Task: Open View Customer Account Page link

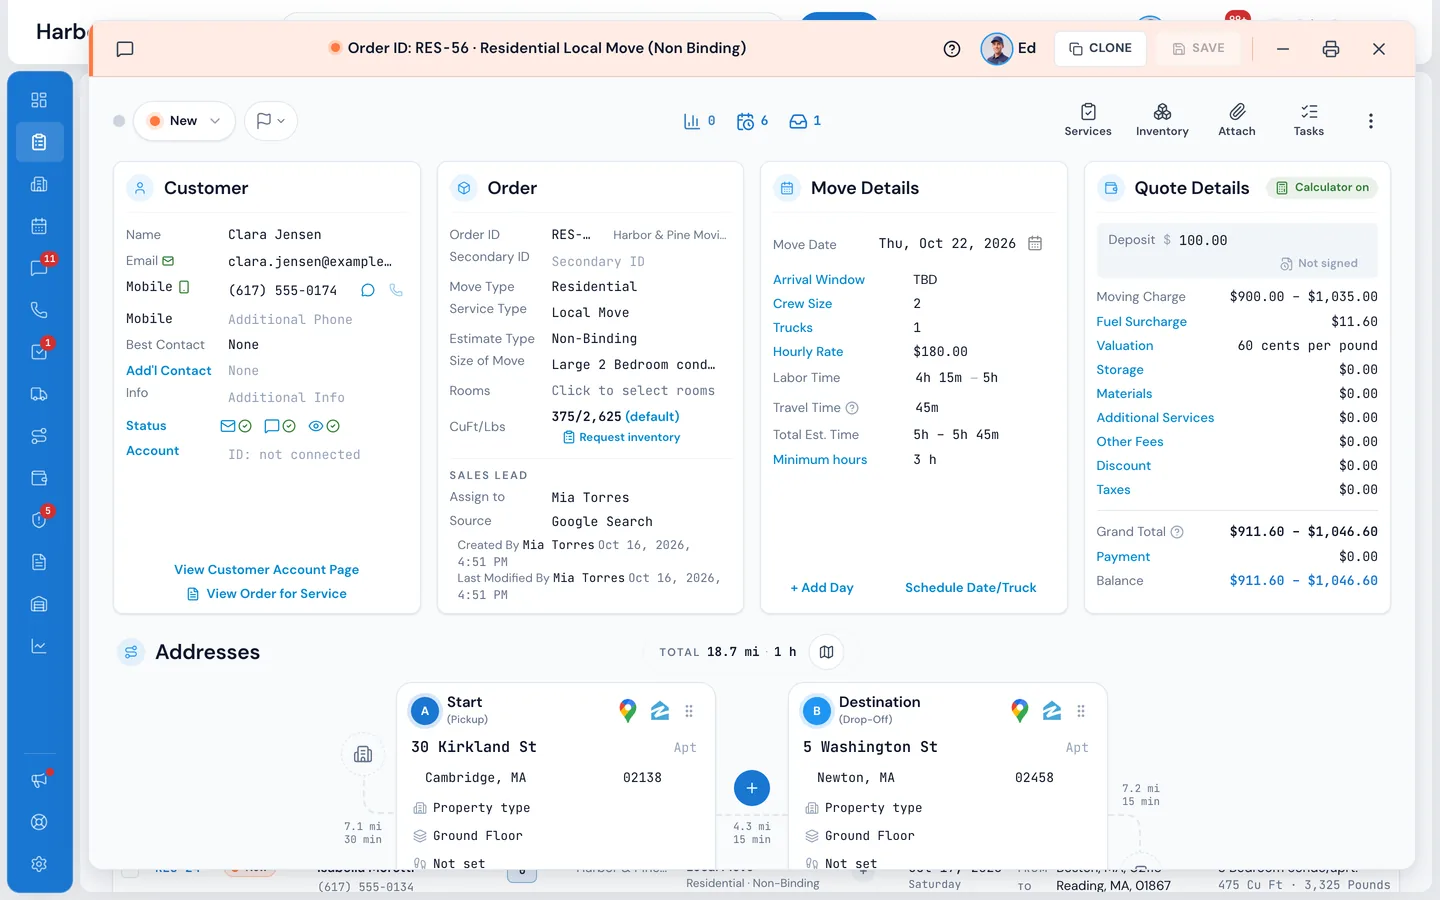Action: tap(267, 570)
